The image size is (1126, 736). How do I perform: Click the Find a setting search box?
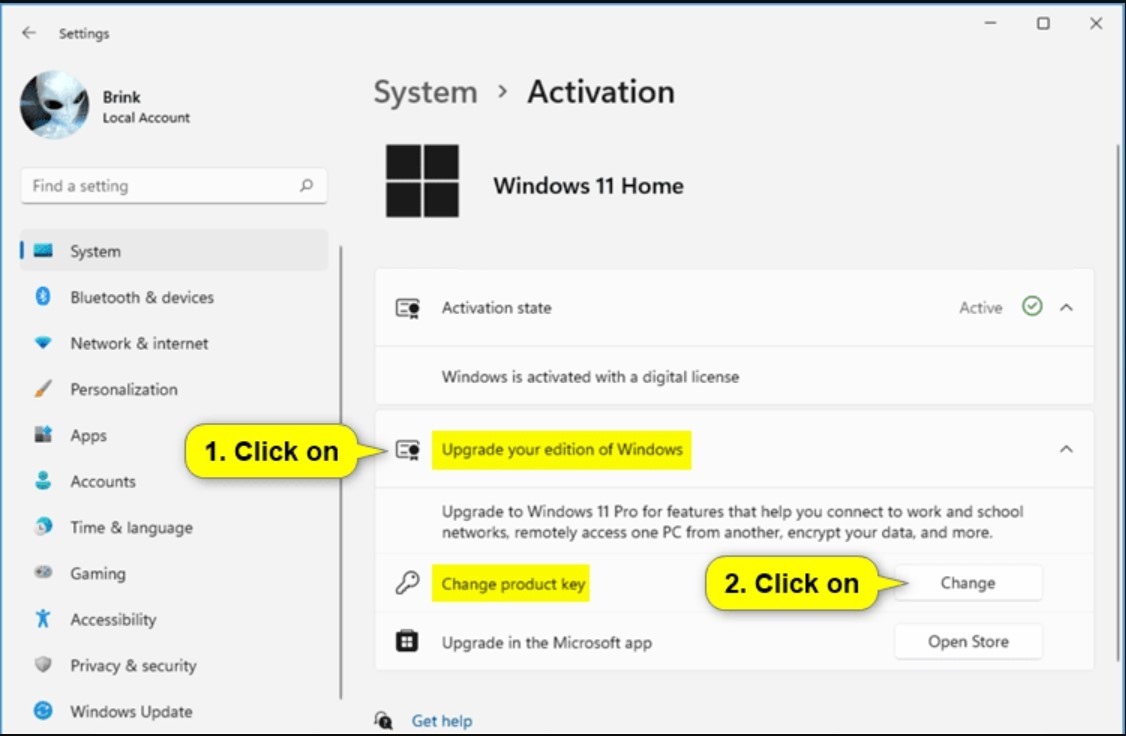(x=160, y=186)
